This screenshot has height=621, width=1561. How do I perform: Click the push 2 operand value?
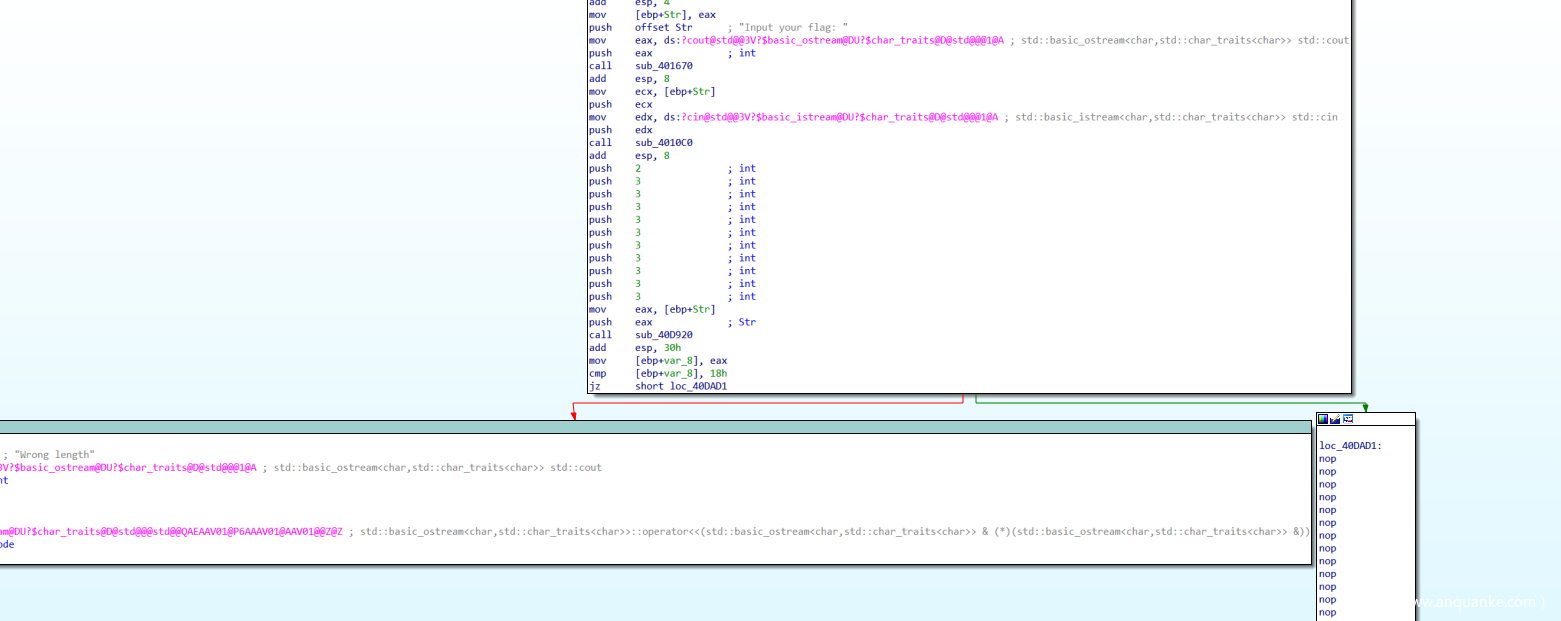pyautogui.click(x=638, y=169)
